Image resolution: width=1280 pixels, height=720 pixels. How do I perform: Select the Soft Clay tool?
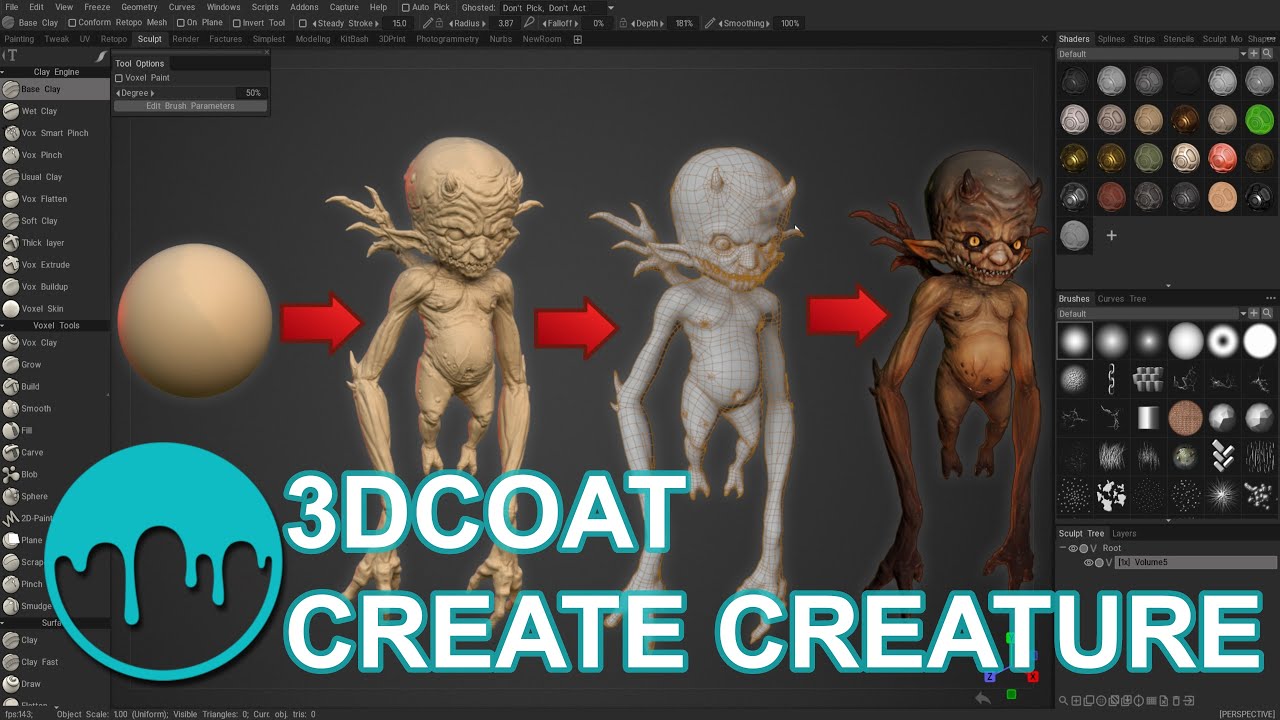(55, 221)
